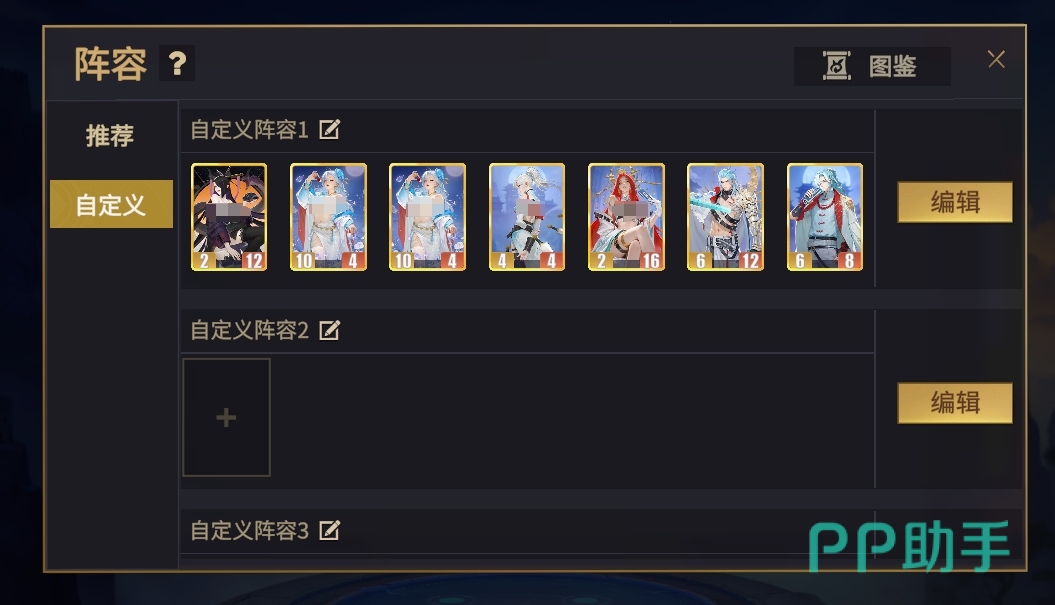Rename 自定义阵容2 using the pencil icon
This screenshot has width=1055, height=605.
pos(329,330)
